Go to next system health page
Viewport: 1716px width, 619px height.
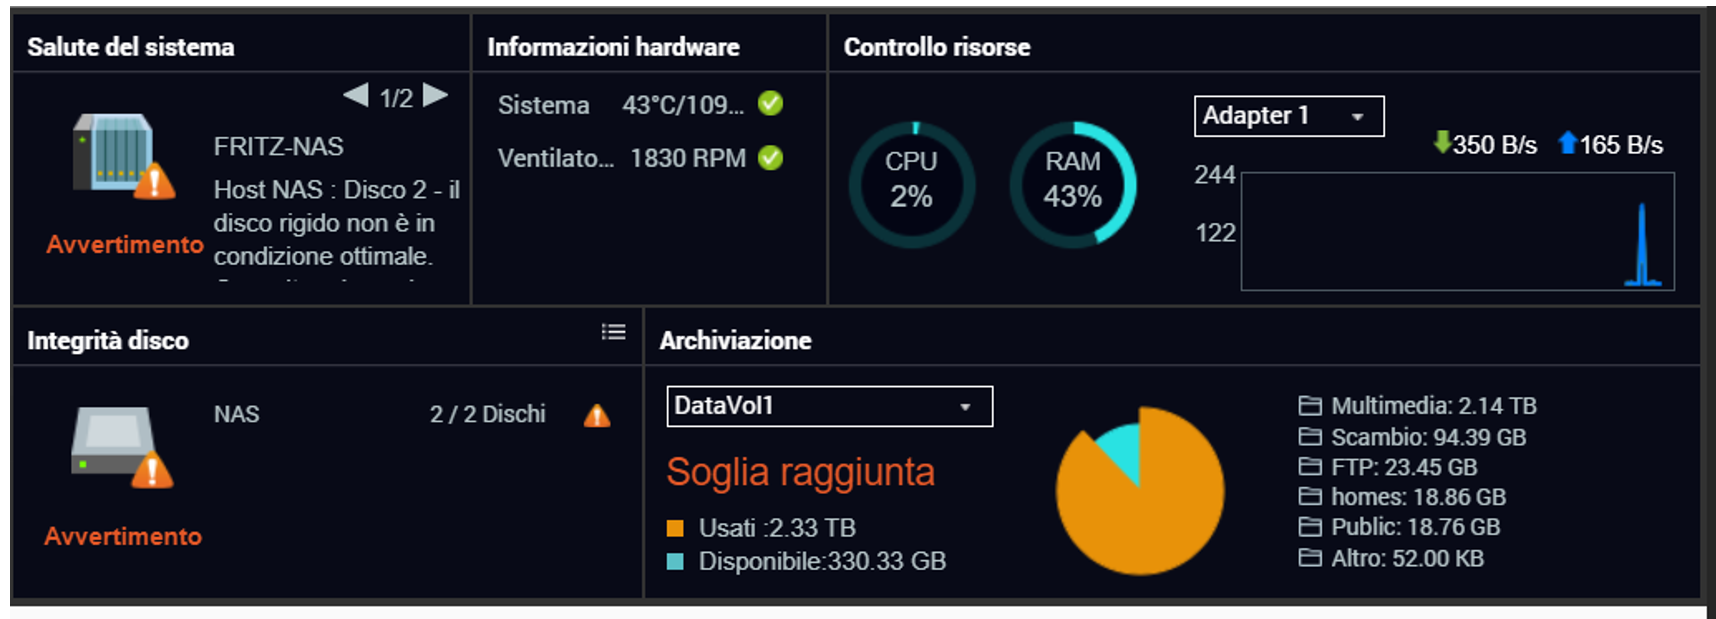(x=435, y=96)
